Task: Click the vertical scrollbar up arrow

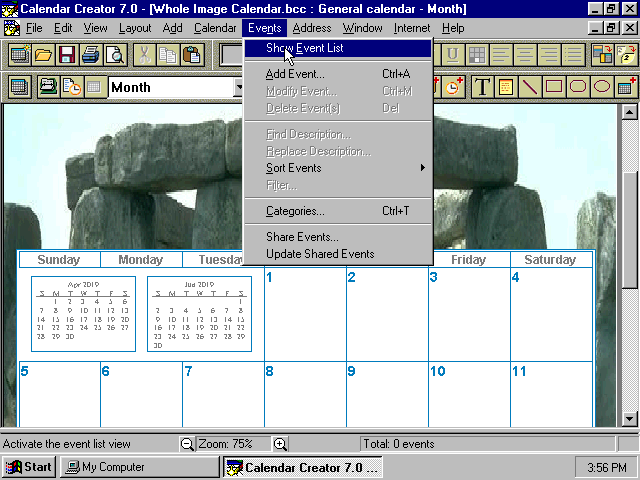Action: point(629,112)
